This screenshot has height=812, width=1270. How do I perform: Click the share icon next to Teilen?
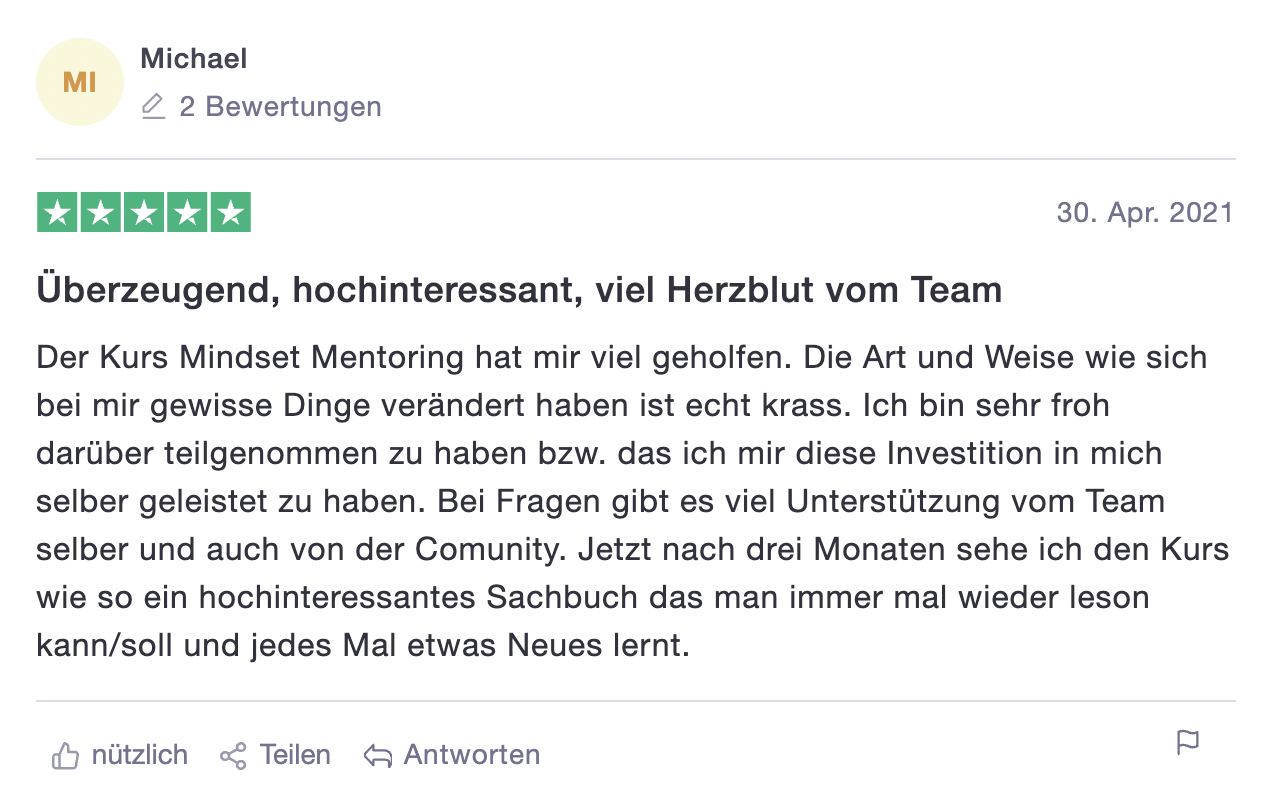(x=233, y=756)
